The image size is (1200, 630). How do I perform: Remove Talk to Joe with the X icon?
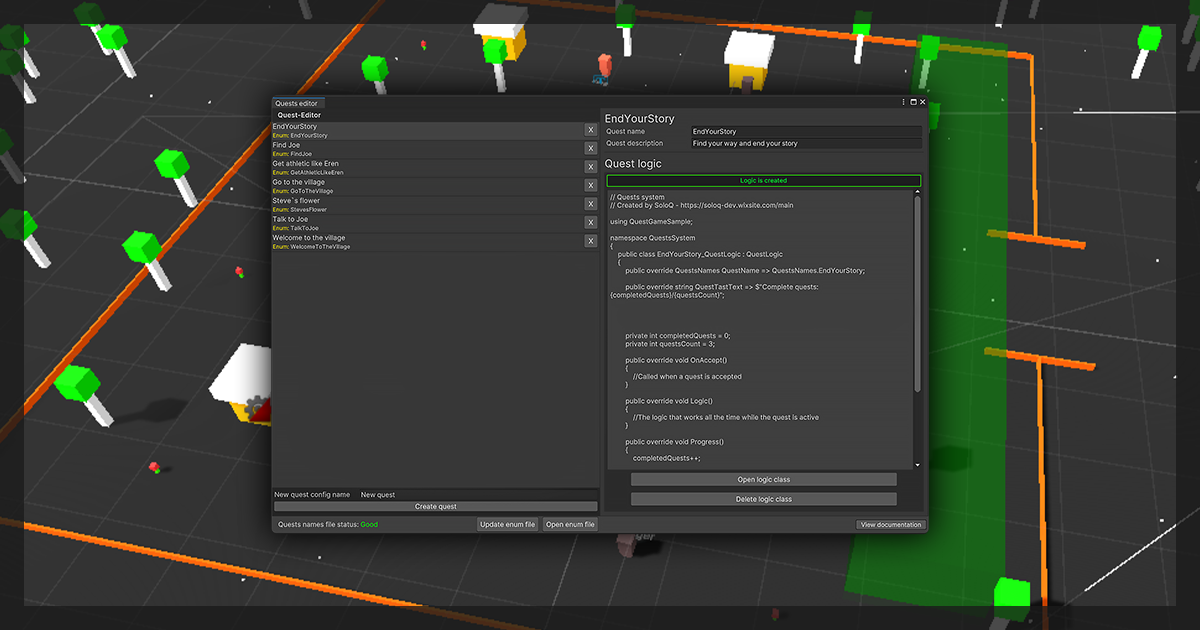tap(590, 221)
